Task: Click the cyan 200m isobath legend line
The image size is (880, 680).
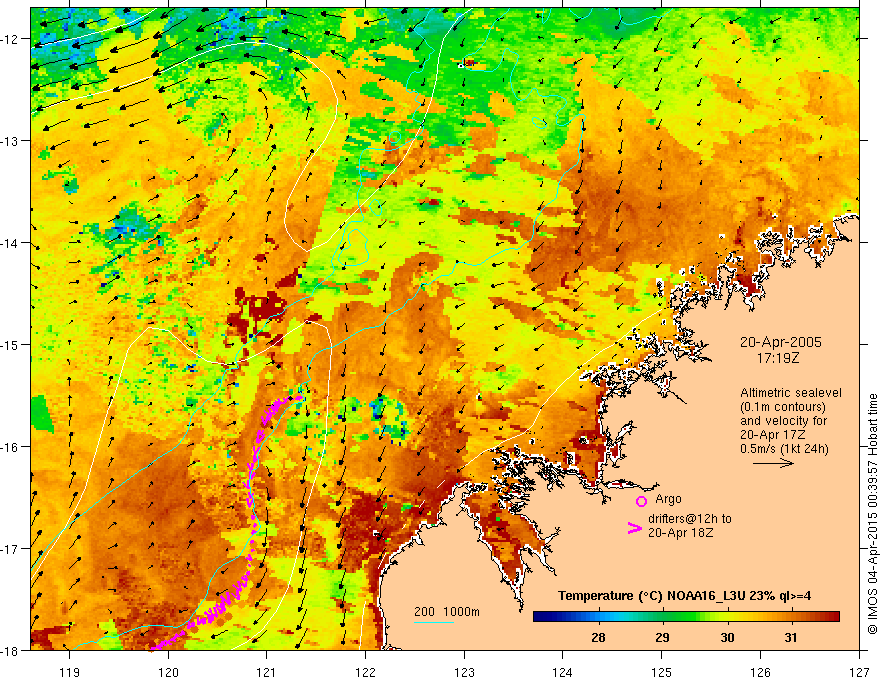Action: 434,622
